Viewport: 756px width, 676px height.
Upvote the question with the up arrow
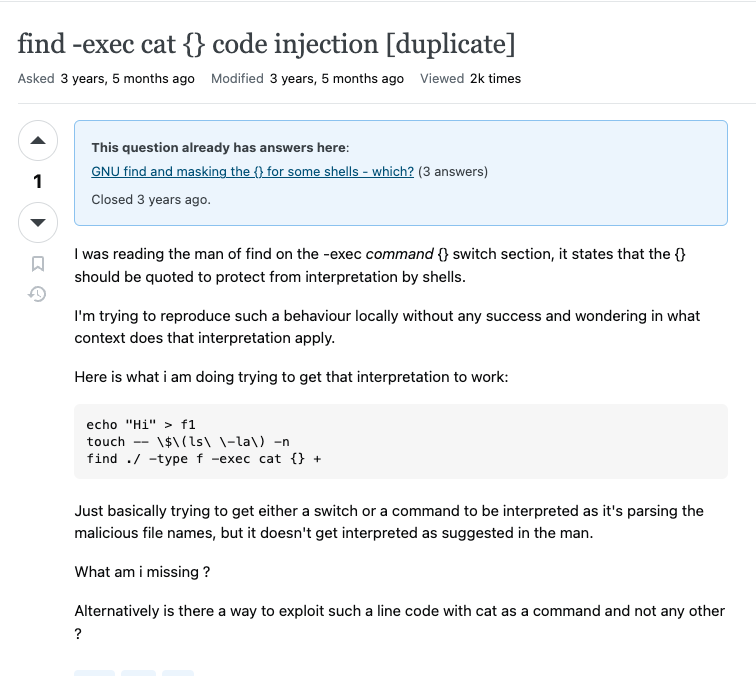coord(38,141)
